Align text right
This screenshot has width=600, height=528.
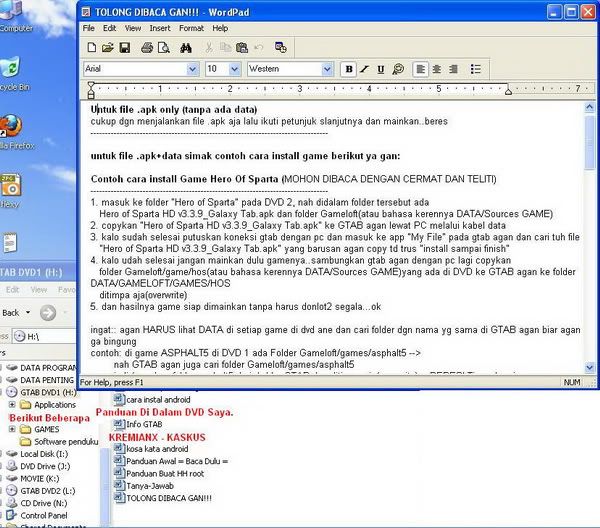coord(453,69)
